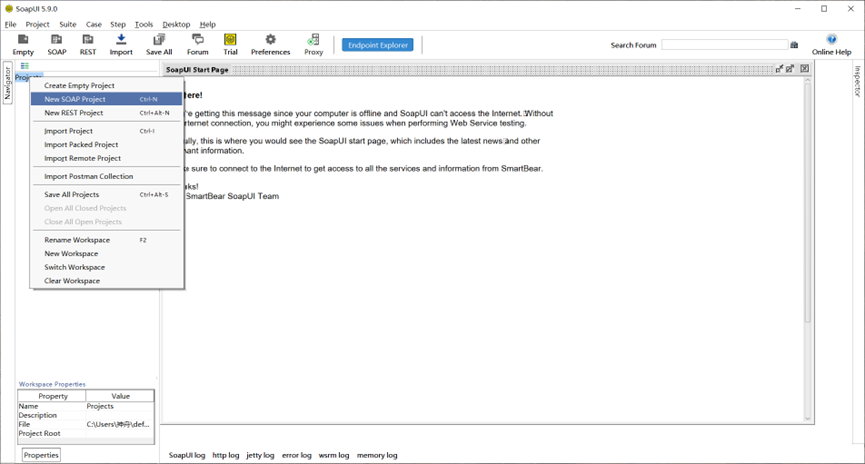Click in the Search Forum field
The image size is (865, 464).
pos(724,45)
